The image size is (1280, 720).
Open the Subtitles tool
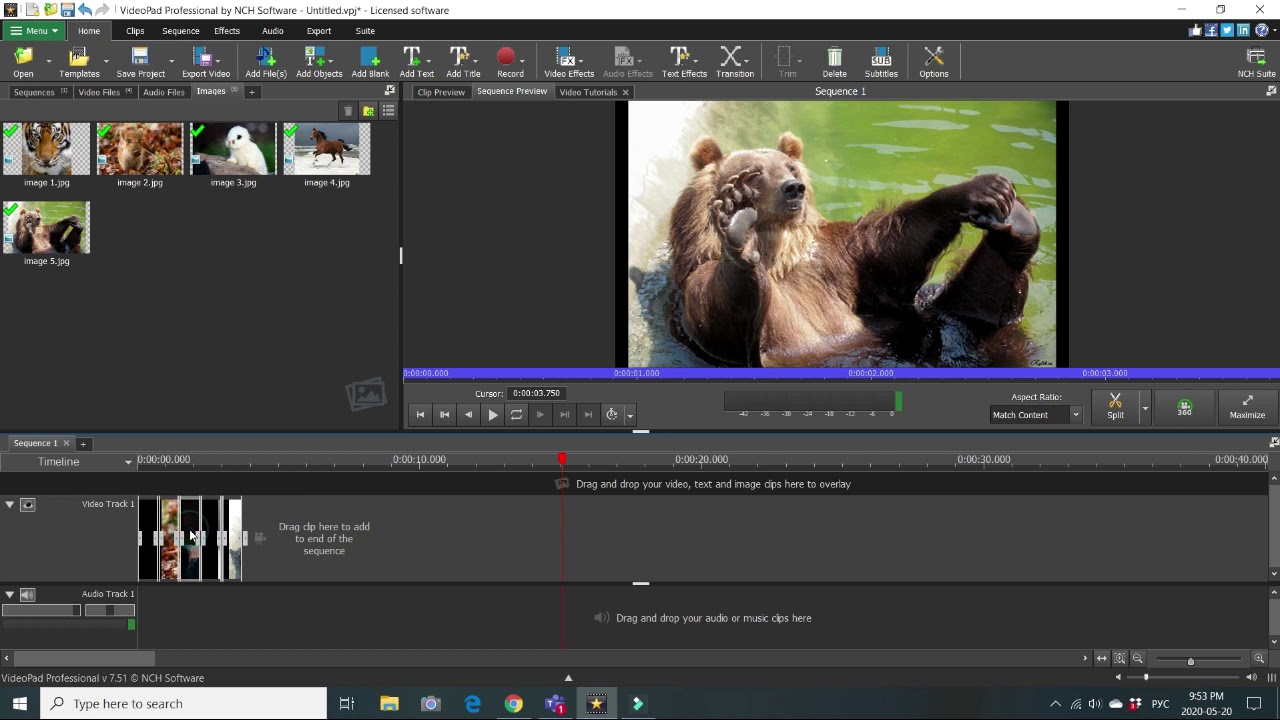[x=881, y=62]
